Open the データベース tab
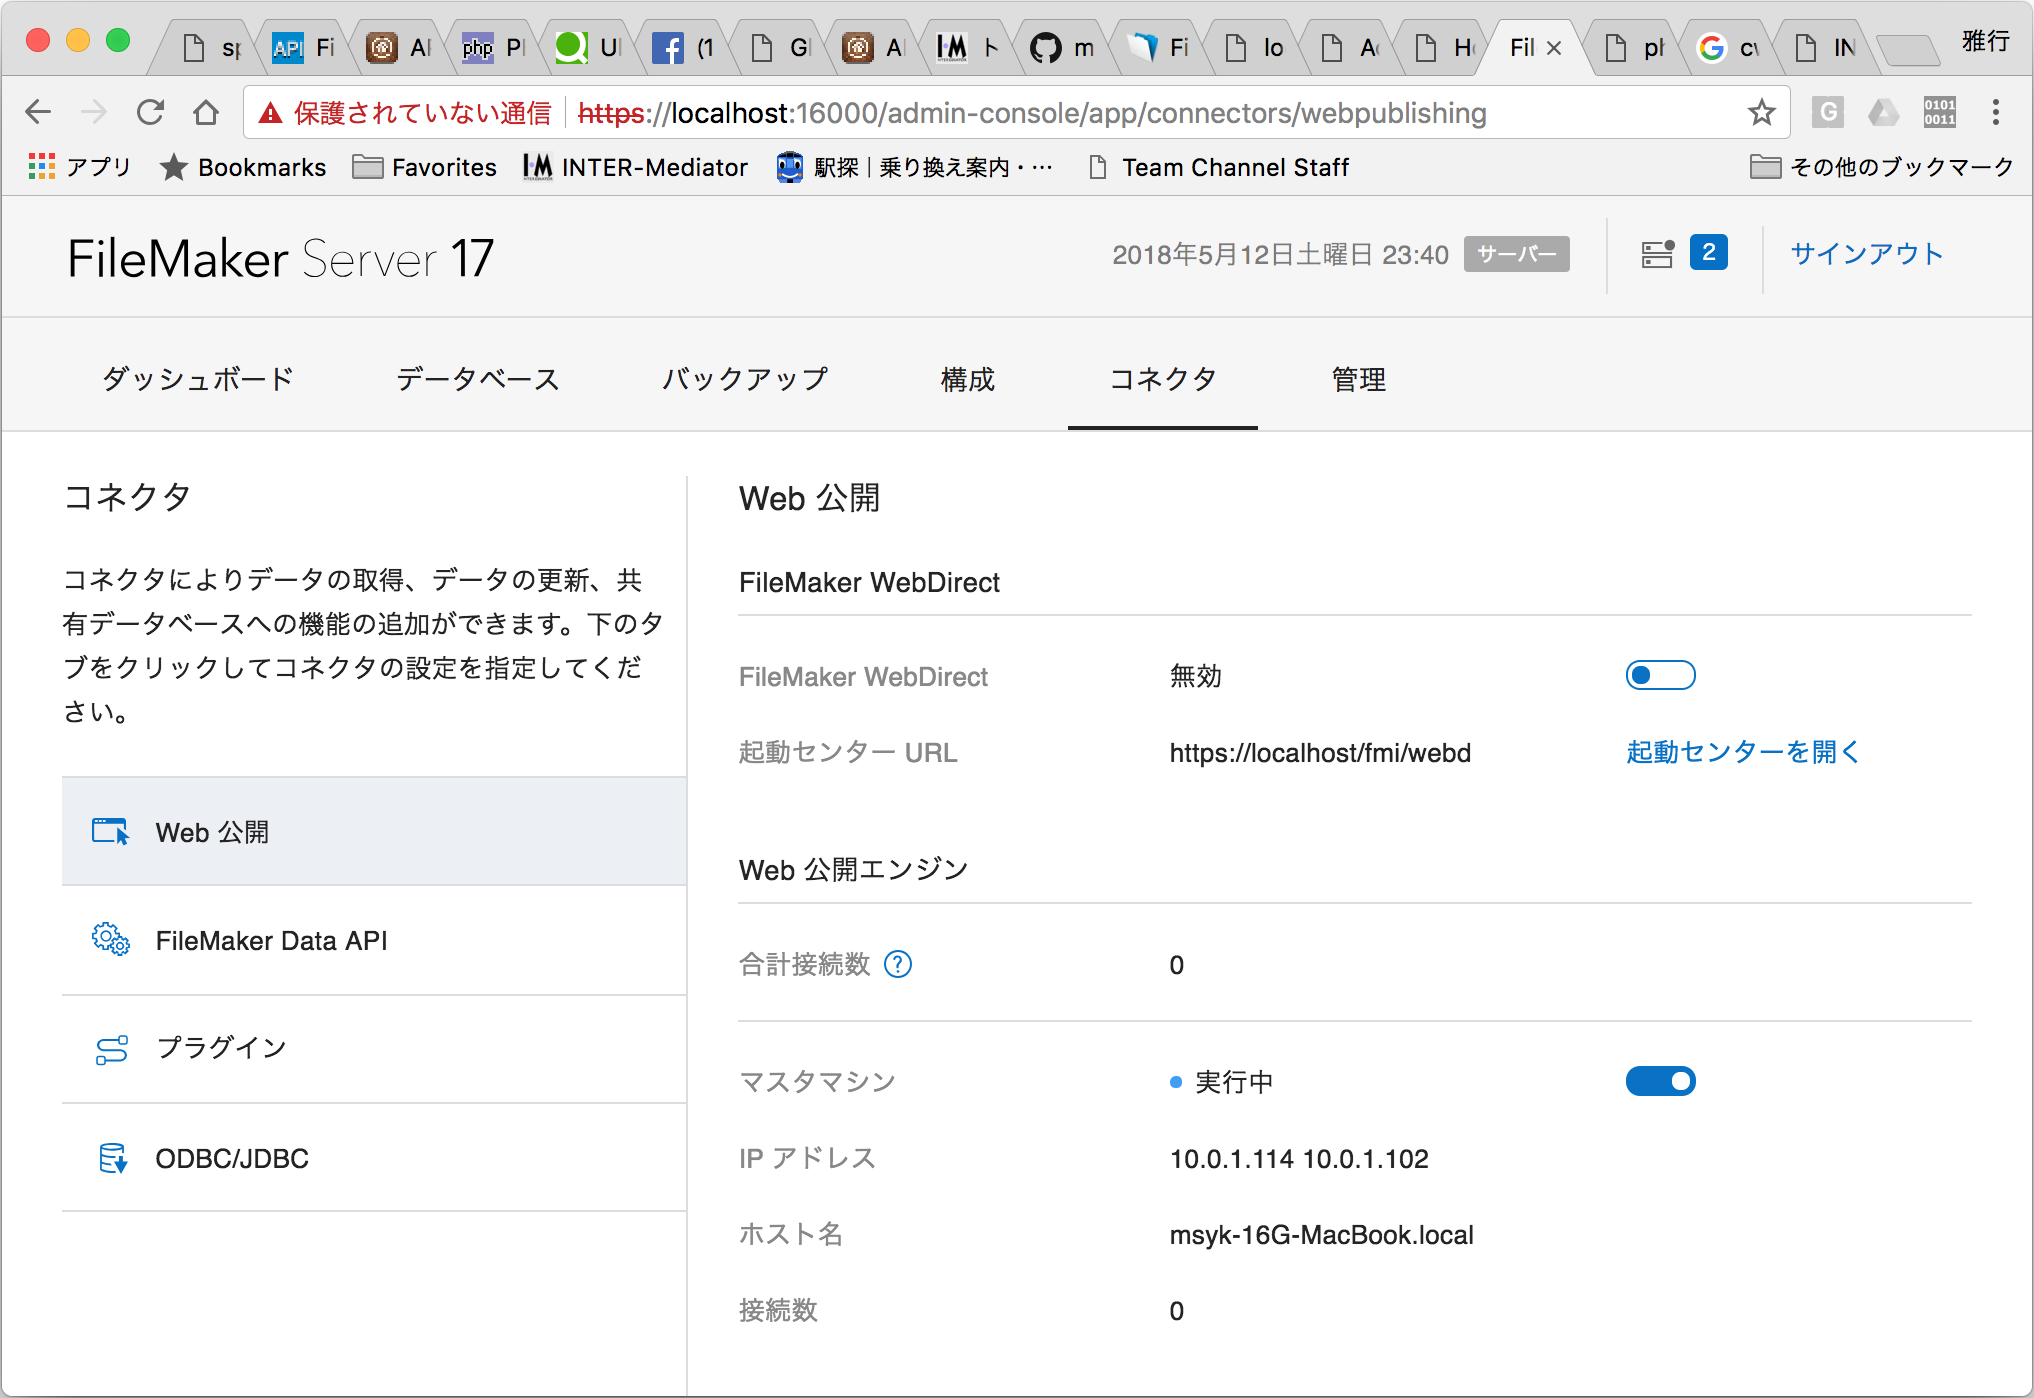 [478, 379]
